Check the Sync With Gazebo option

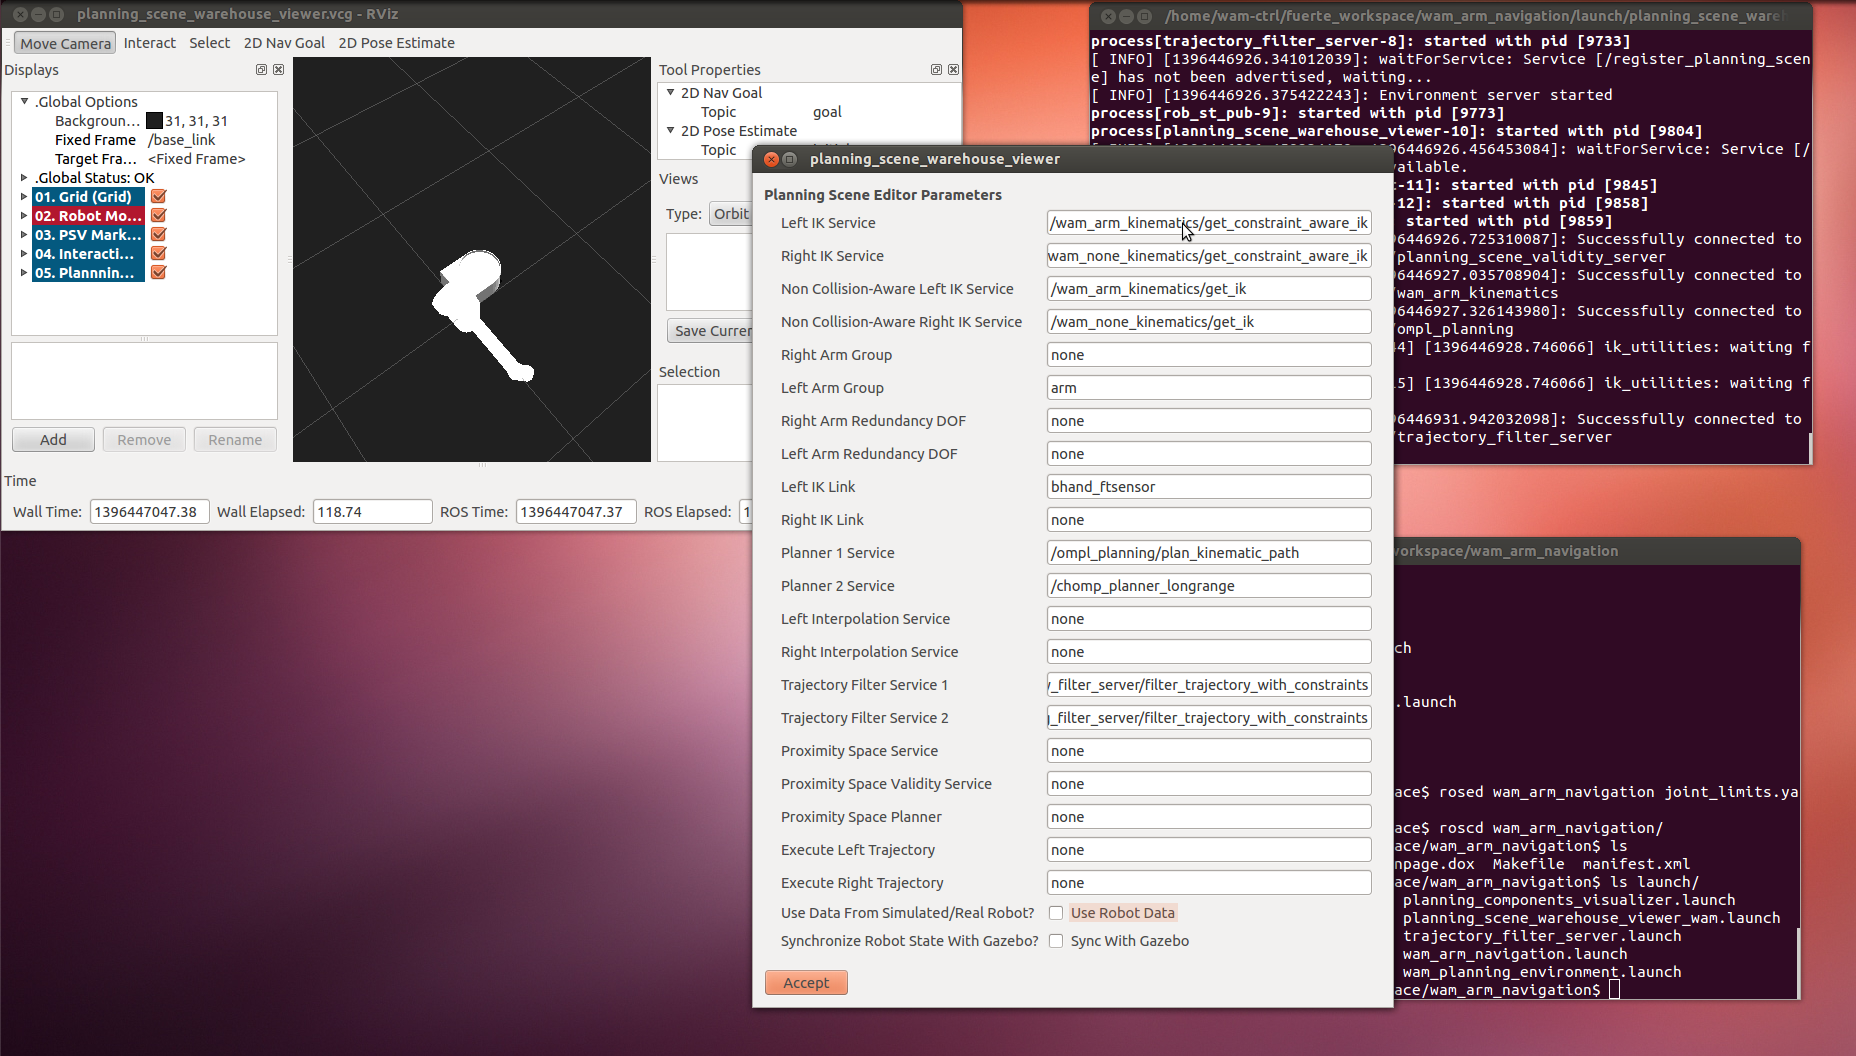point(1056,941)
